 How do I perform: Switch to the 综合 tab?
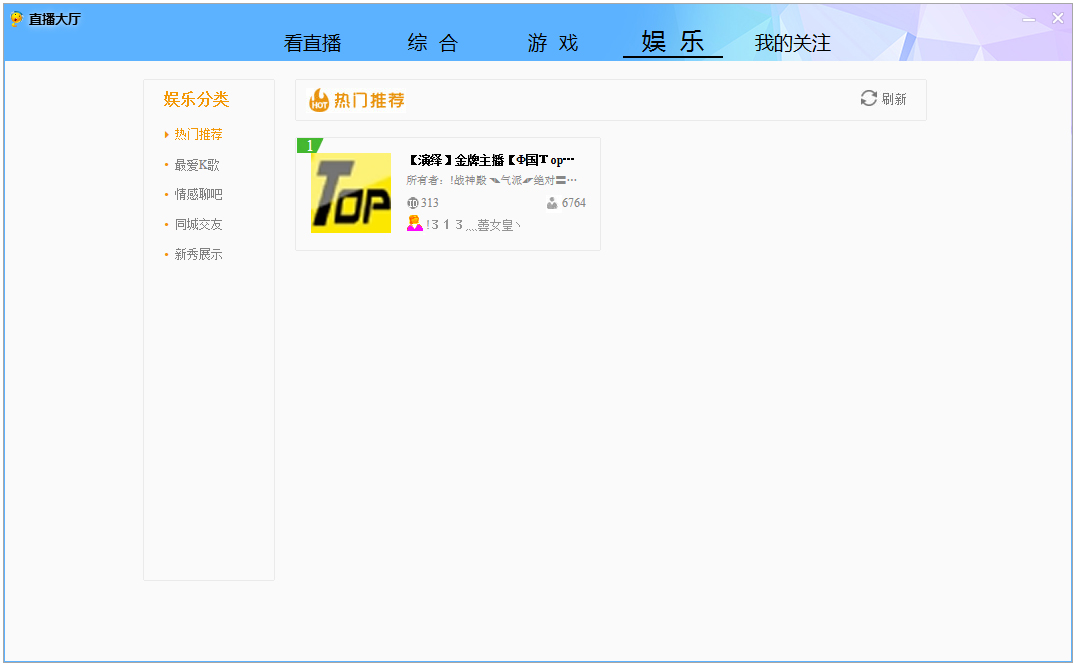[x=434, y=43]
